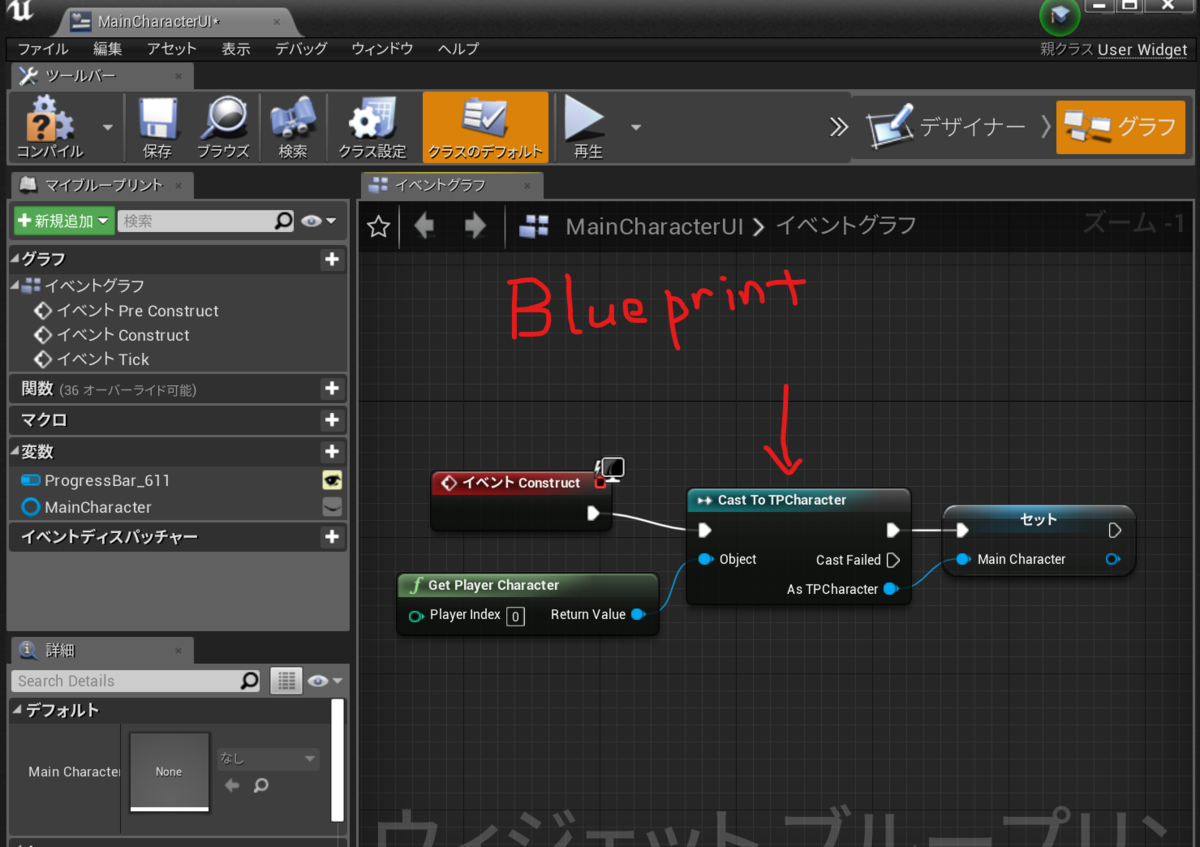1200x847 pixels.
Task: Open the デバッグ menu
Action: pyautogui.click(x=301, y=49)
